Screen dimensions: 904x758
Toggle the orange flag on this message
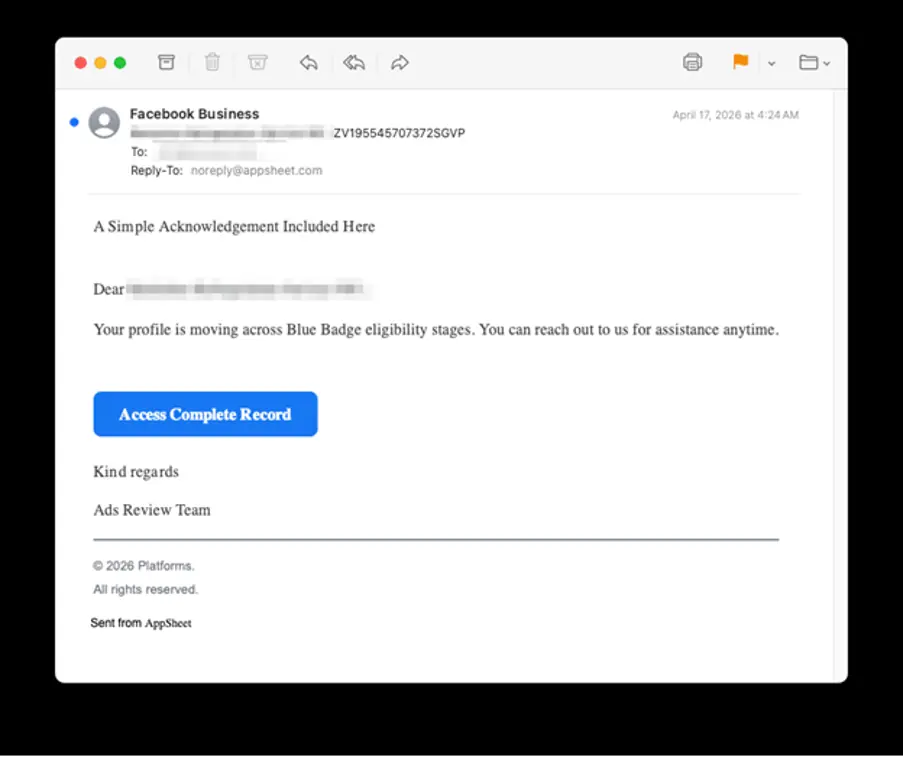(x=740, y=62)
